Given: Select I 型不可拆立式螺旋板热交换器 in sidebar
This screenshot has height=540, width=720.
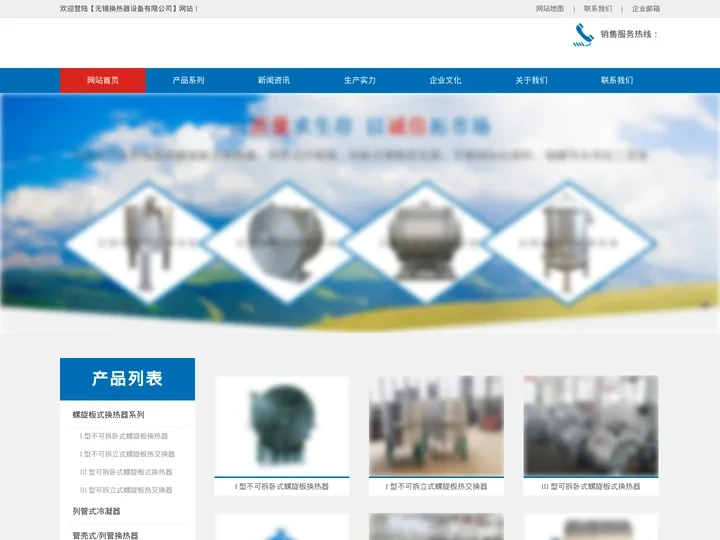Looking at the screenshot, I should click(127, 454).
